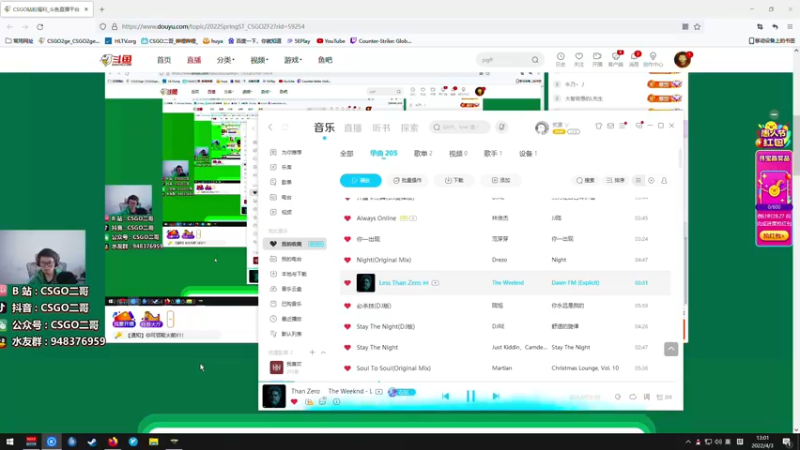Click the 下载 download button
This screenshot has width=800, height=450.
454,181
